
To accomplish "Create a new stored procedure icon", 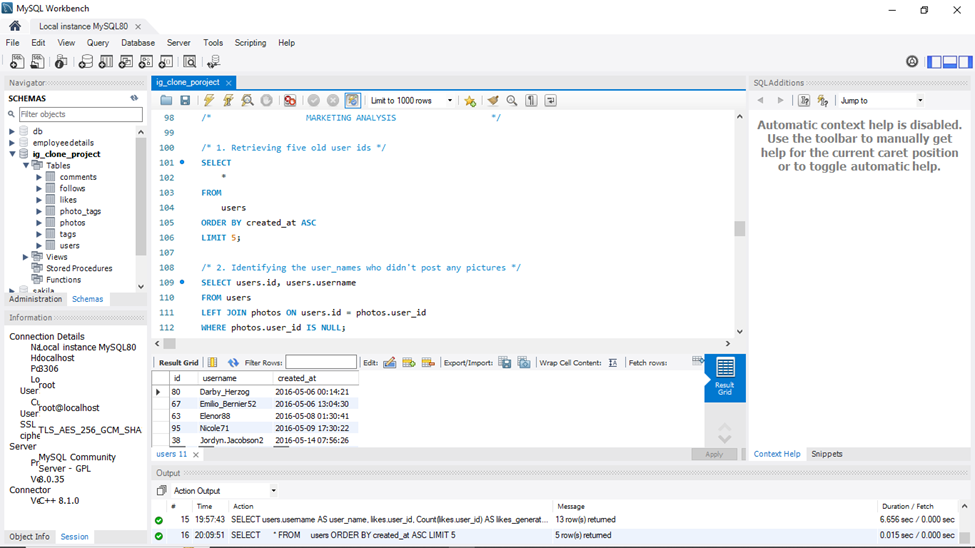I will pos(146,62).
